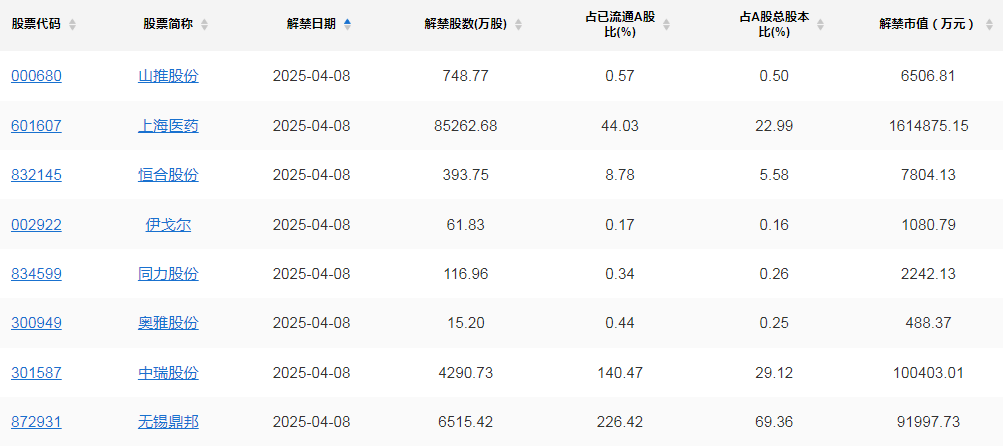Select market value 7804.13 cell
Screen dimensions: 1003x447
click(x=928, y=175)
